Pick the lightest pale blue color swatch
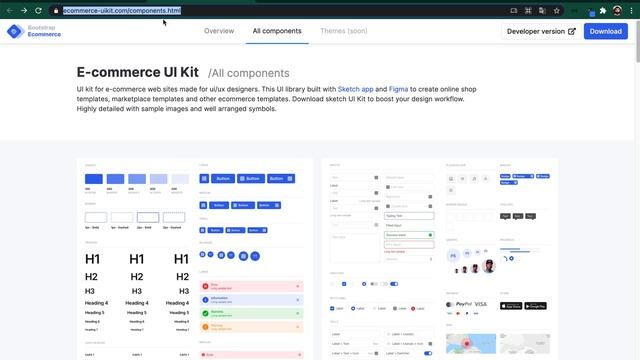Screen dimensions: 640x360 pos(180,179)
